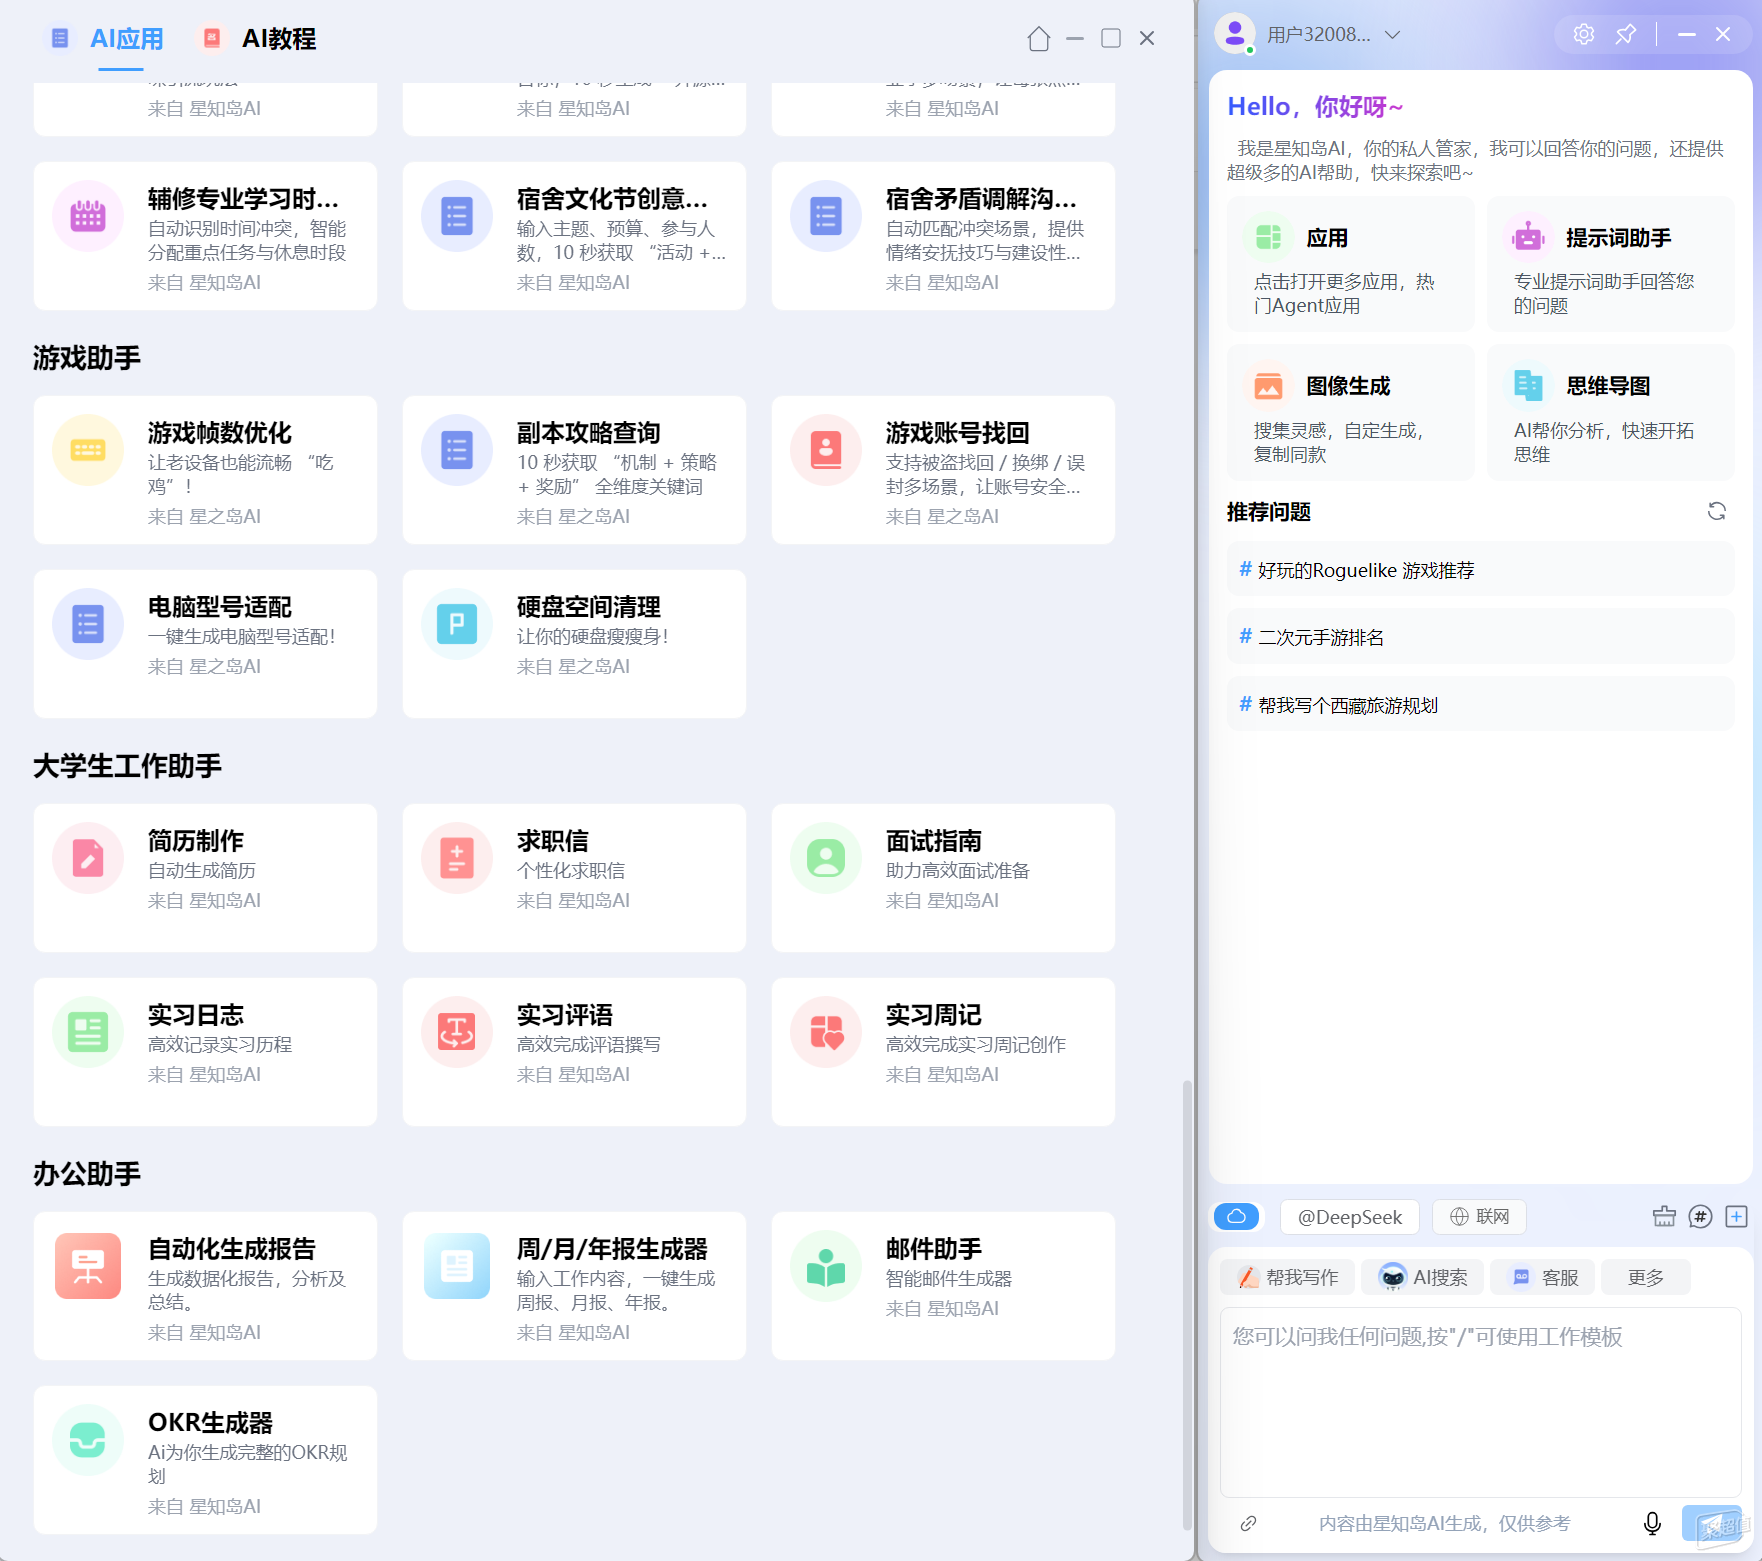1762x1561 pixels.
Task: Expand the 用户32008 account dropdown
Action: 1392,34
